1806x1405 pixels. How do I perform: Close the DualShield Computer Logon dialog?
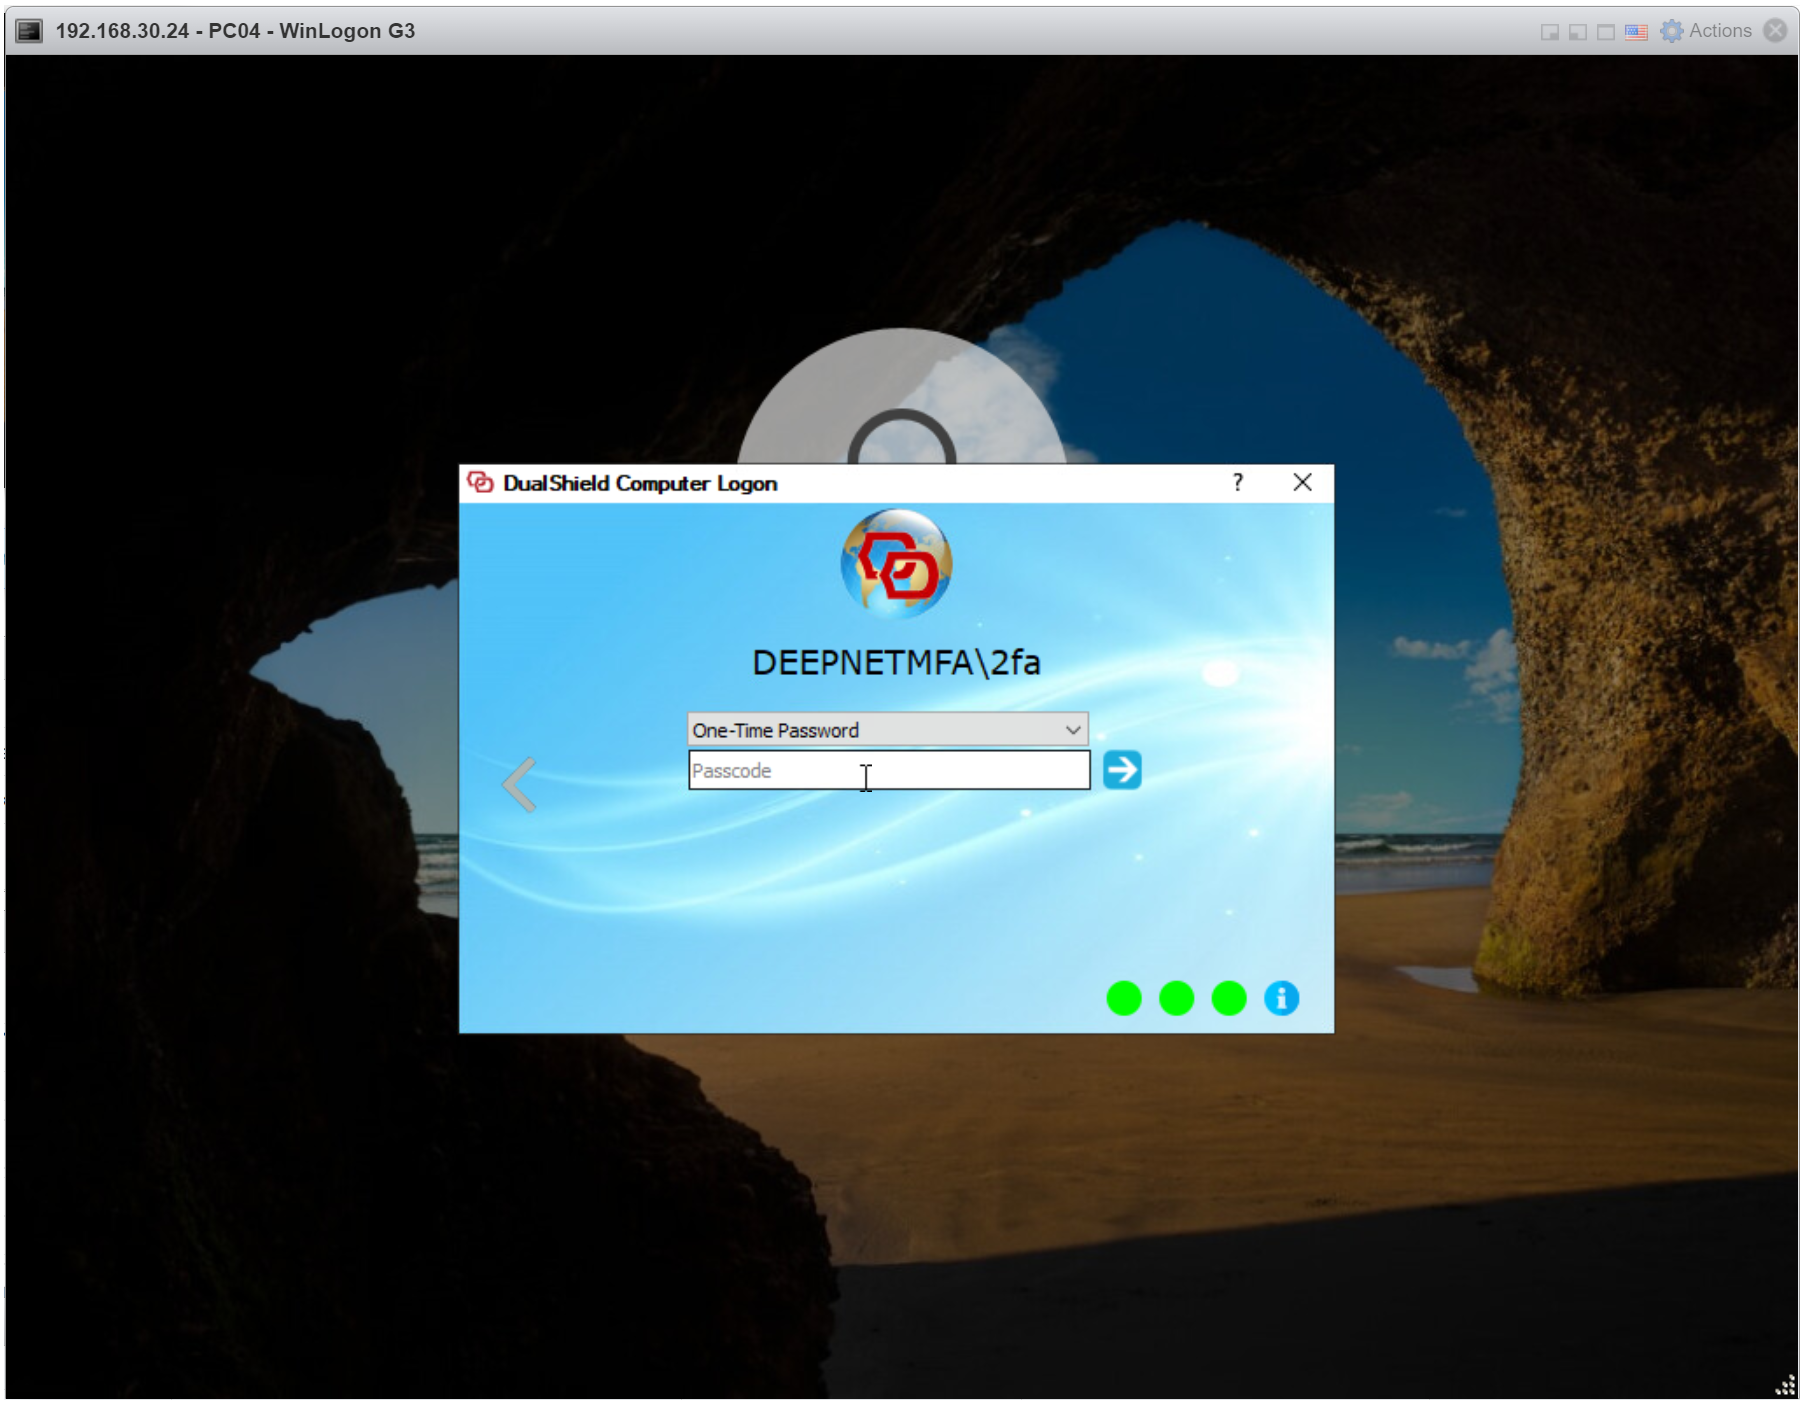[1302, 483]
